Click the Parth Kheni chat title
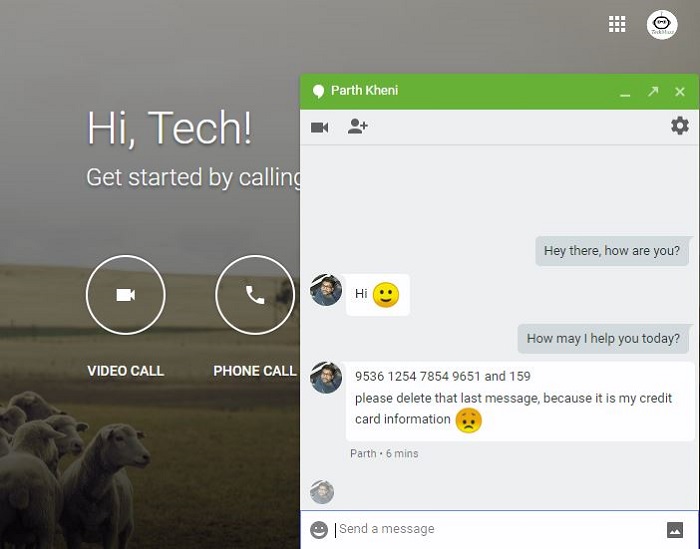 tap(364, 91)
